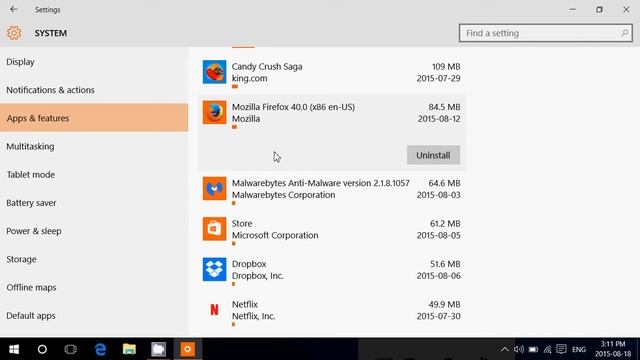This screenshot has width=640, height=360.
Task: Click the 2015-08-12 install date
Action: 439,119
